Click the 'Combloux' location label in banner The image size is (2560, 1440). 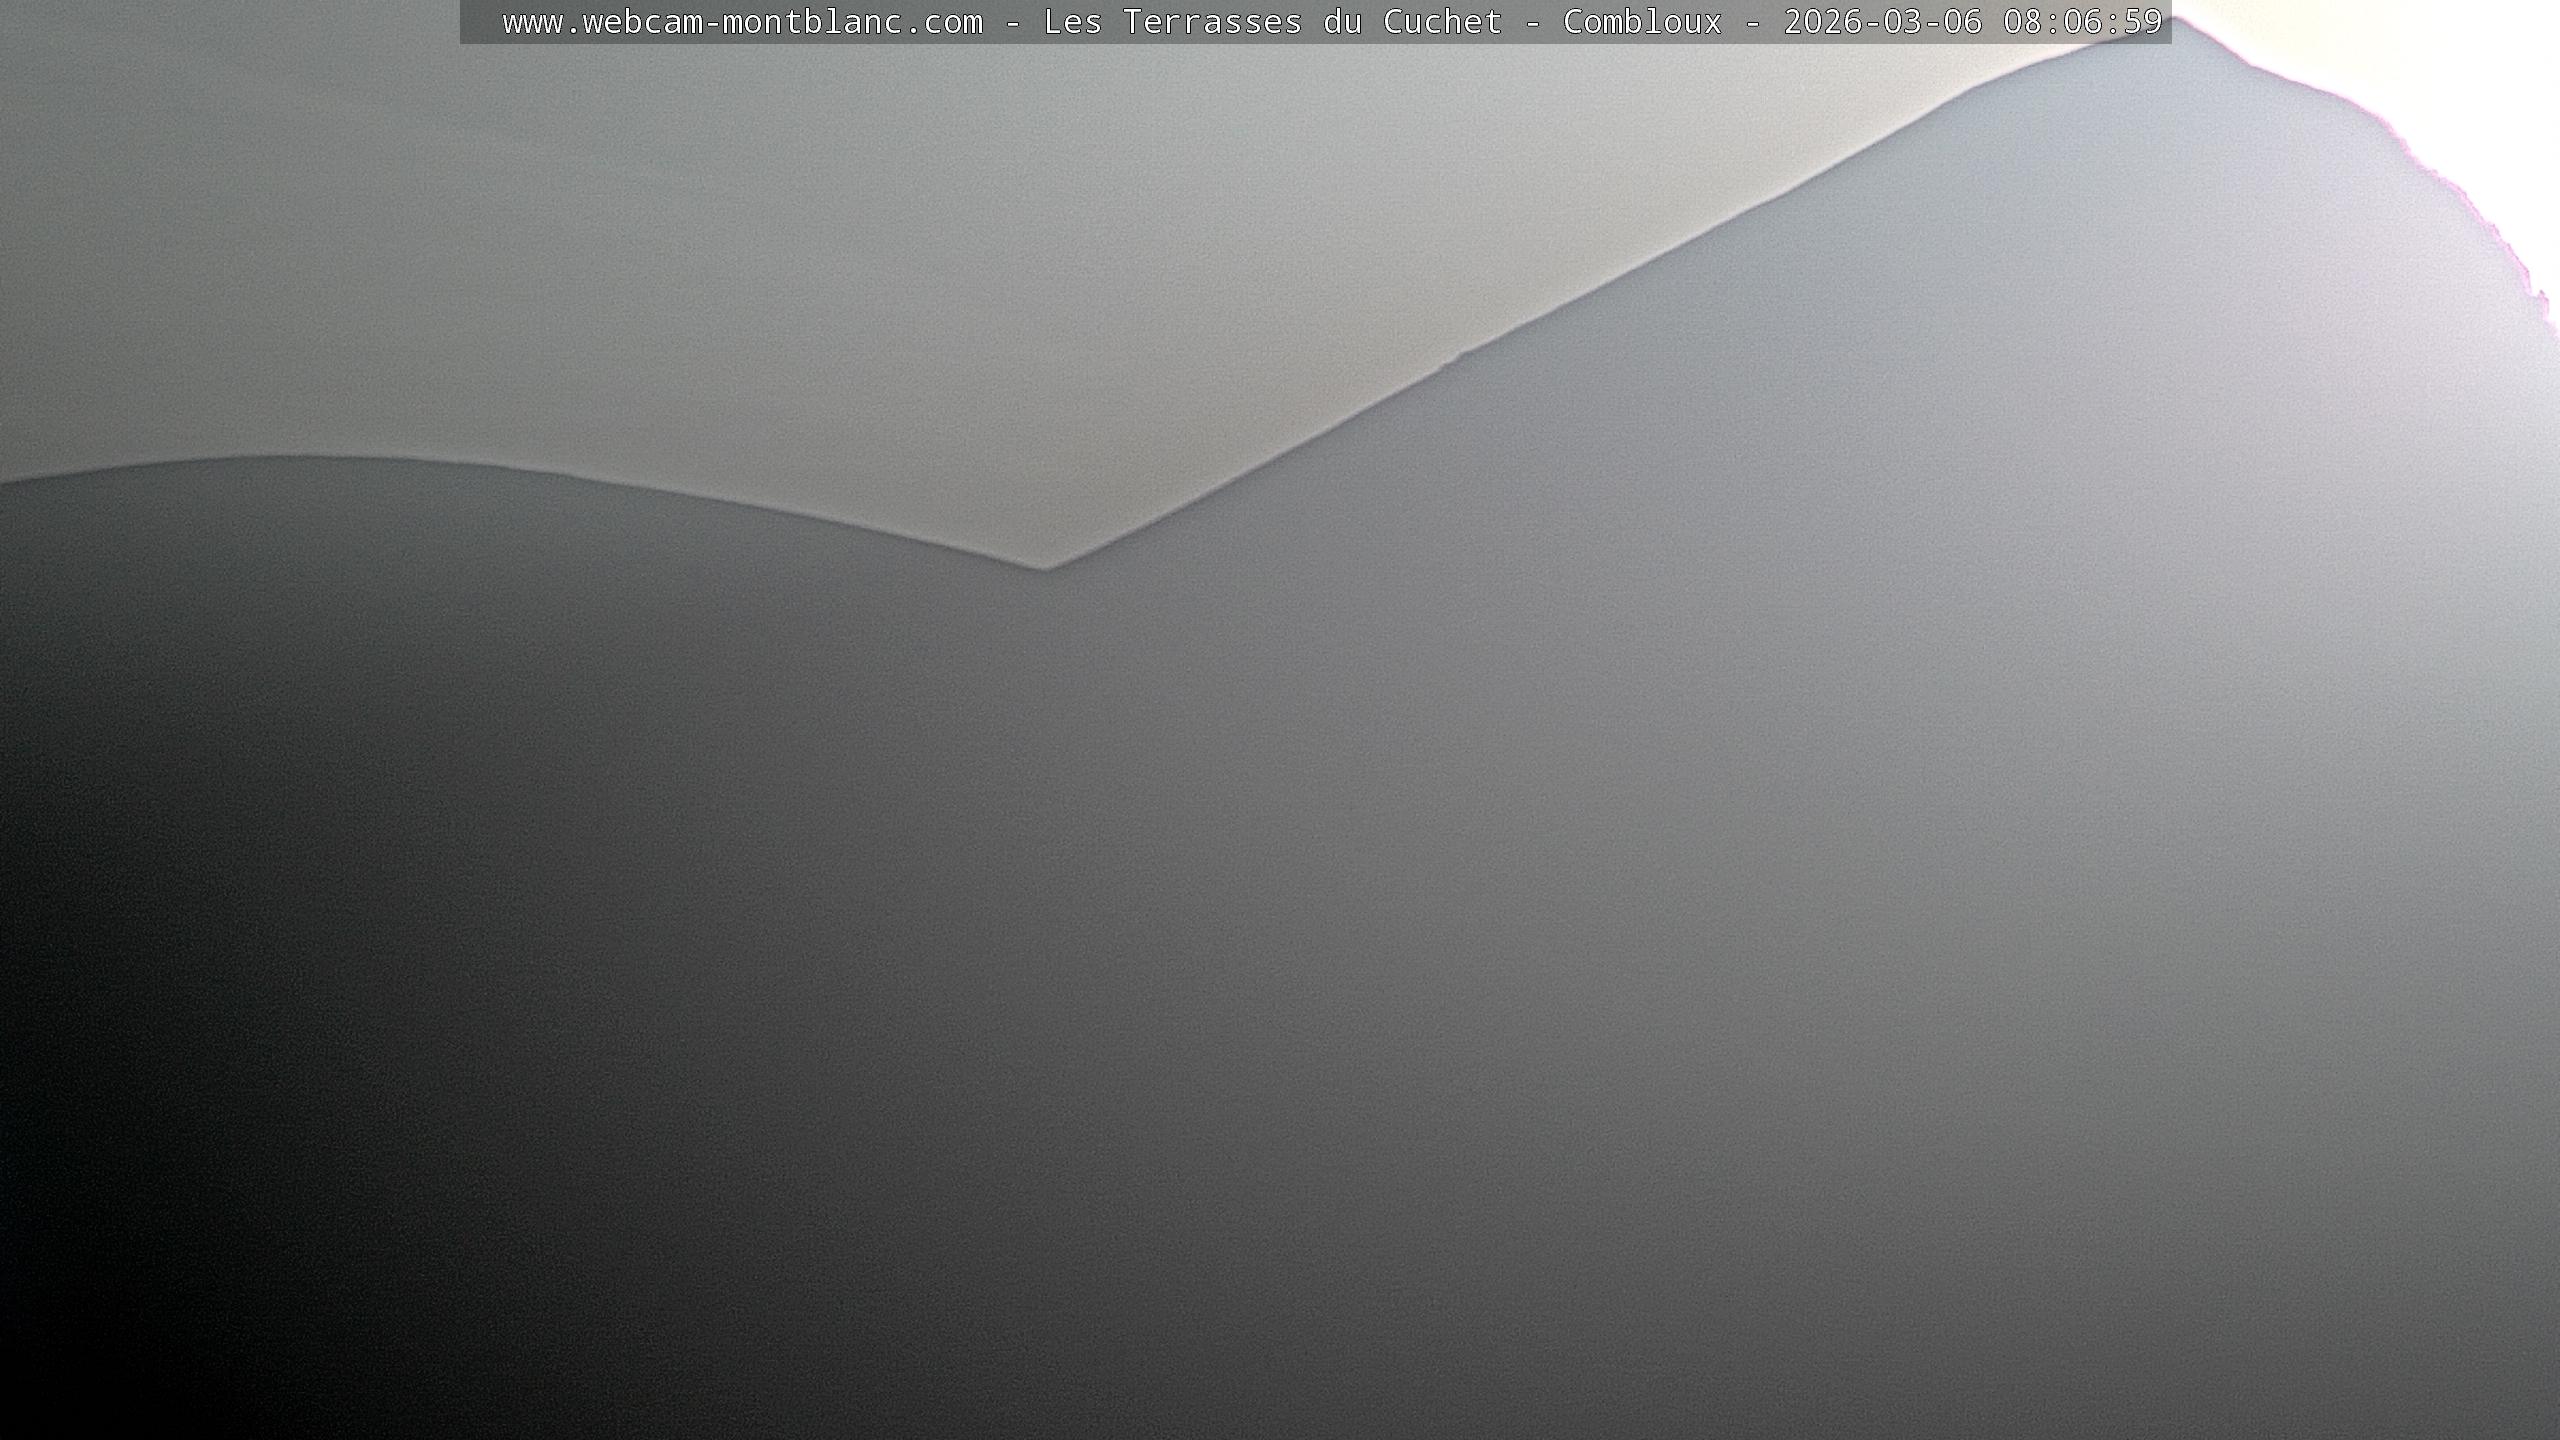pyautogui.click(x=1642, y=22)
